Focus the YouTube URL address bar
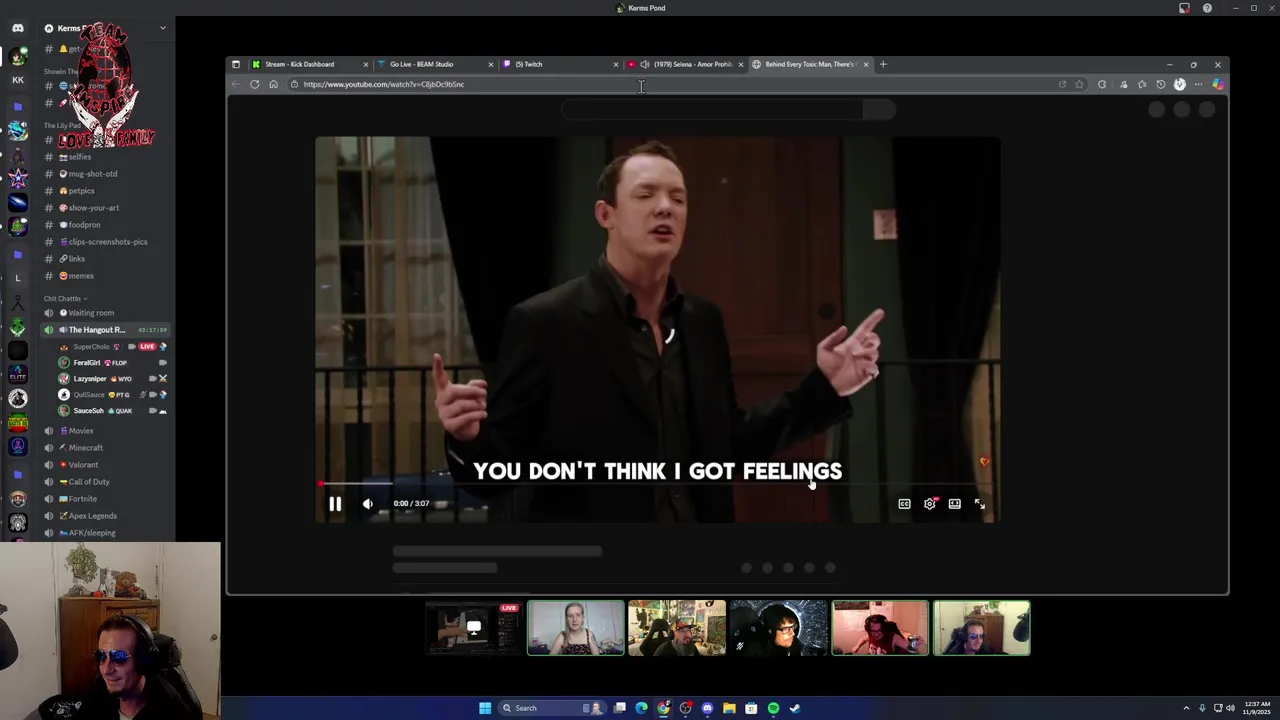Image resolution: width=1280 pixels, height=720 pixels. tap(670, 84)
